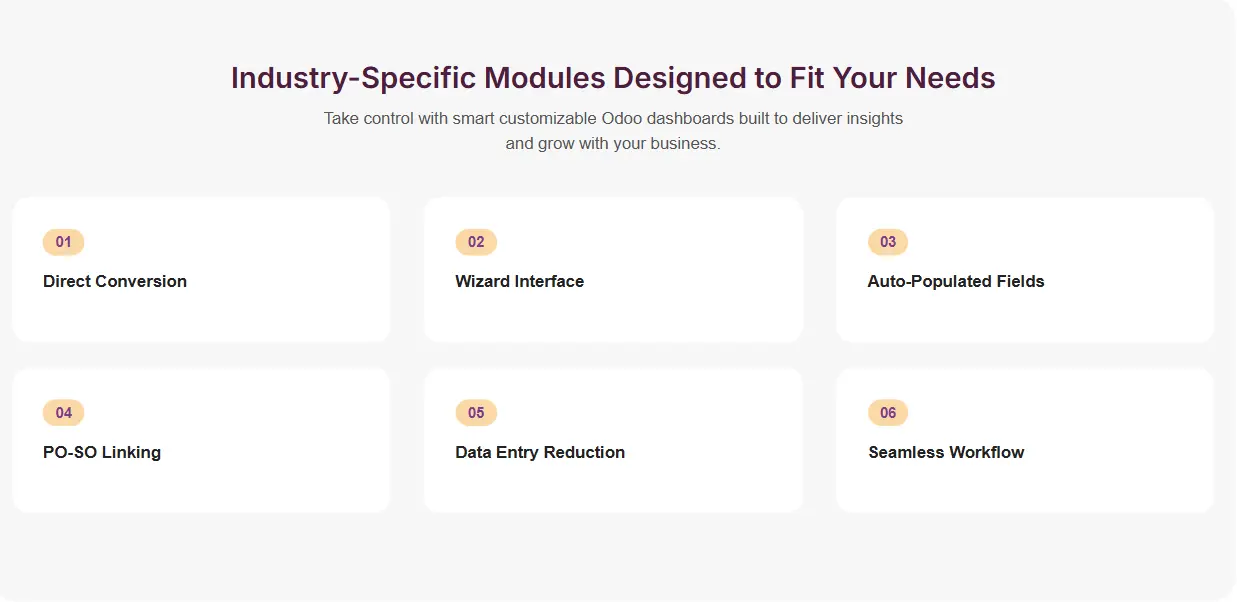Click the 02 number badge

point(476,242)
